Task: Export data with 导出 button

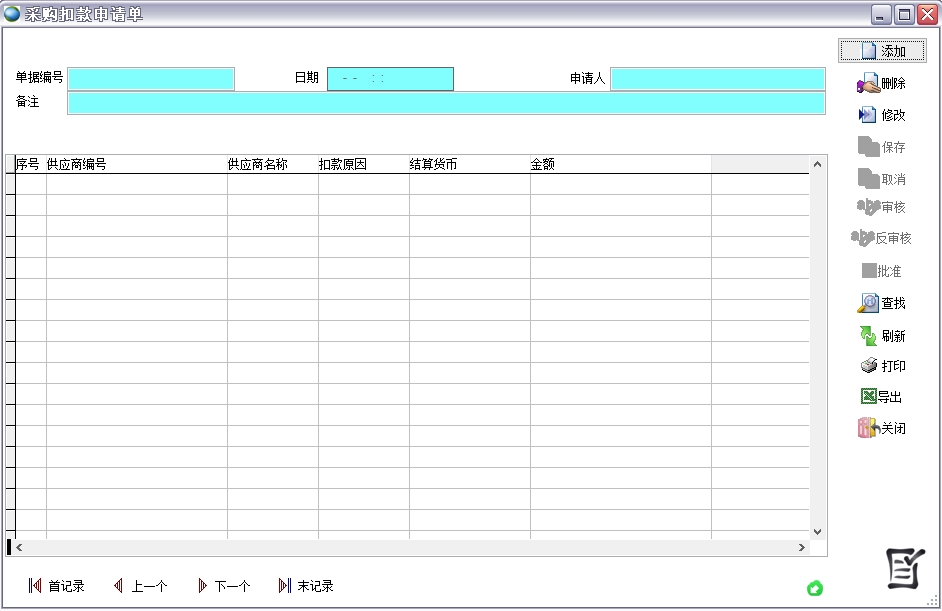Action: (x=882, y=397)
